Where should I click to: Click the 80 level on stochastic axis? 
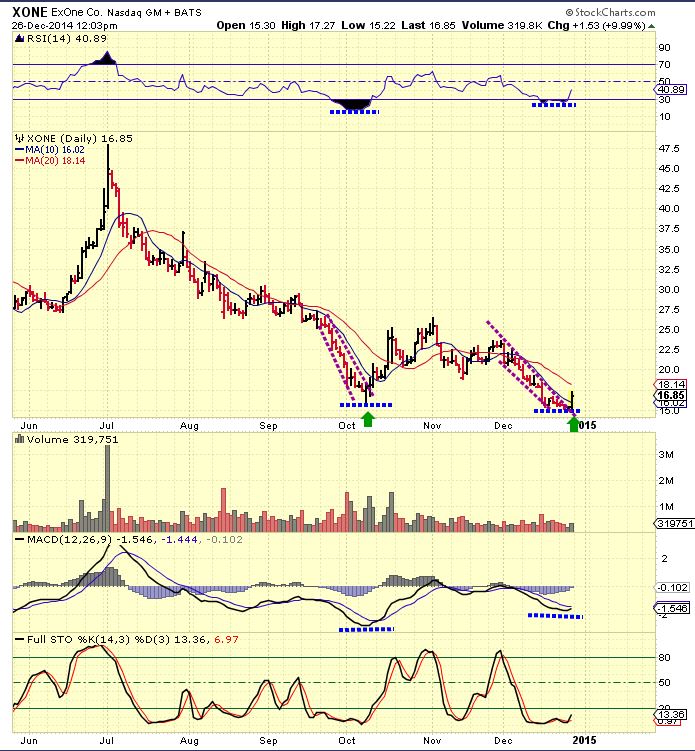click(665, 658)
